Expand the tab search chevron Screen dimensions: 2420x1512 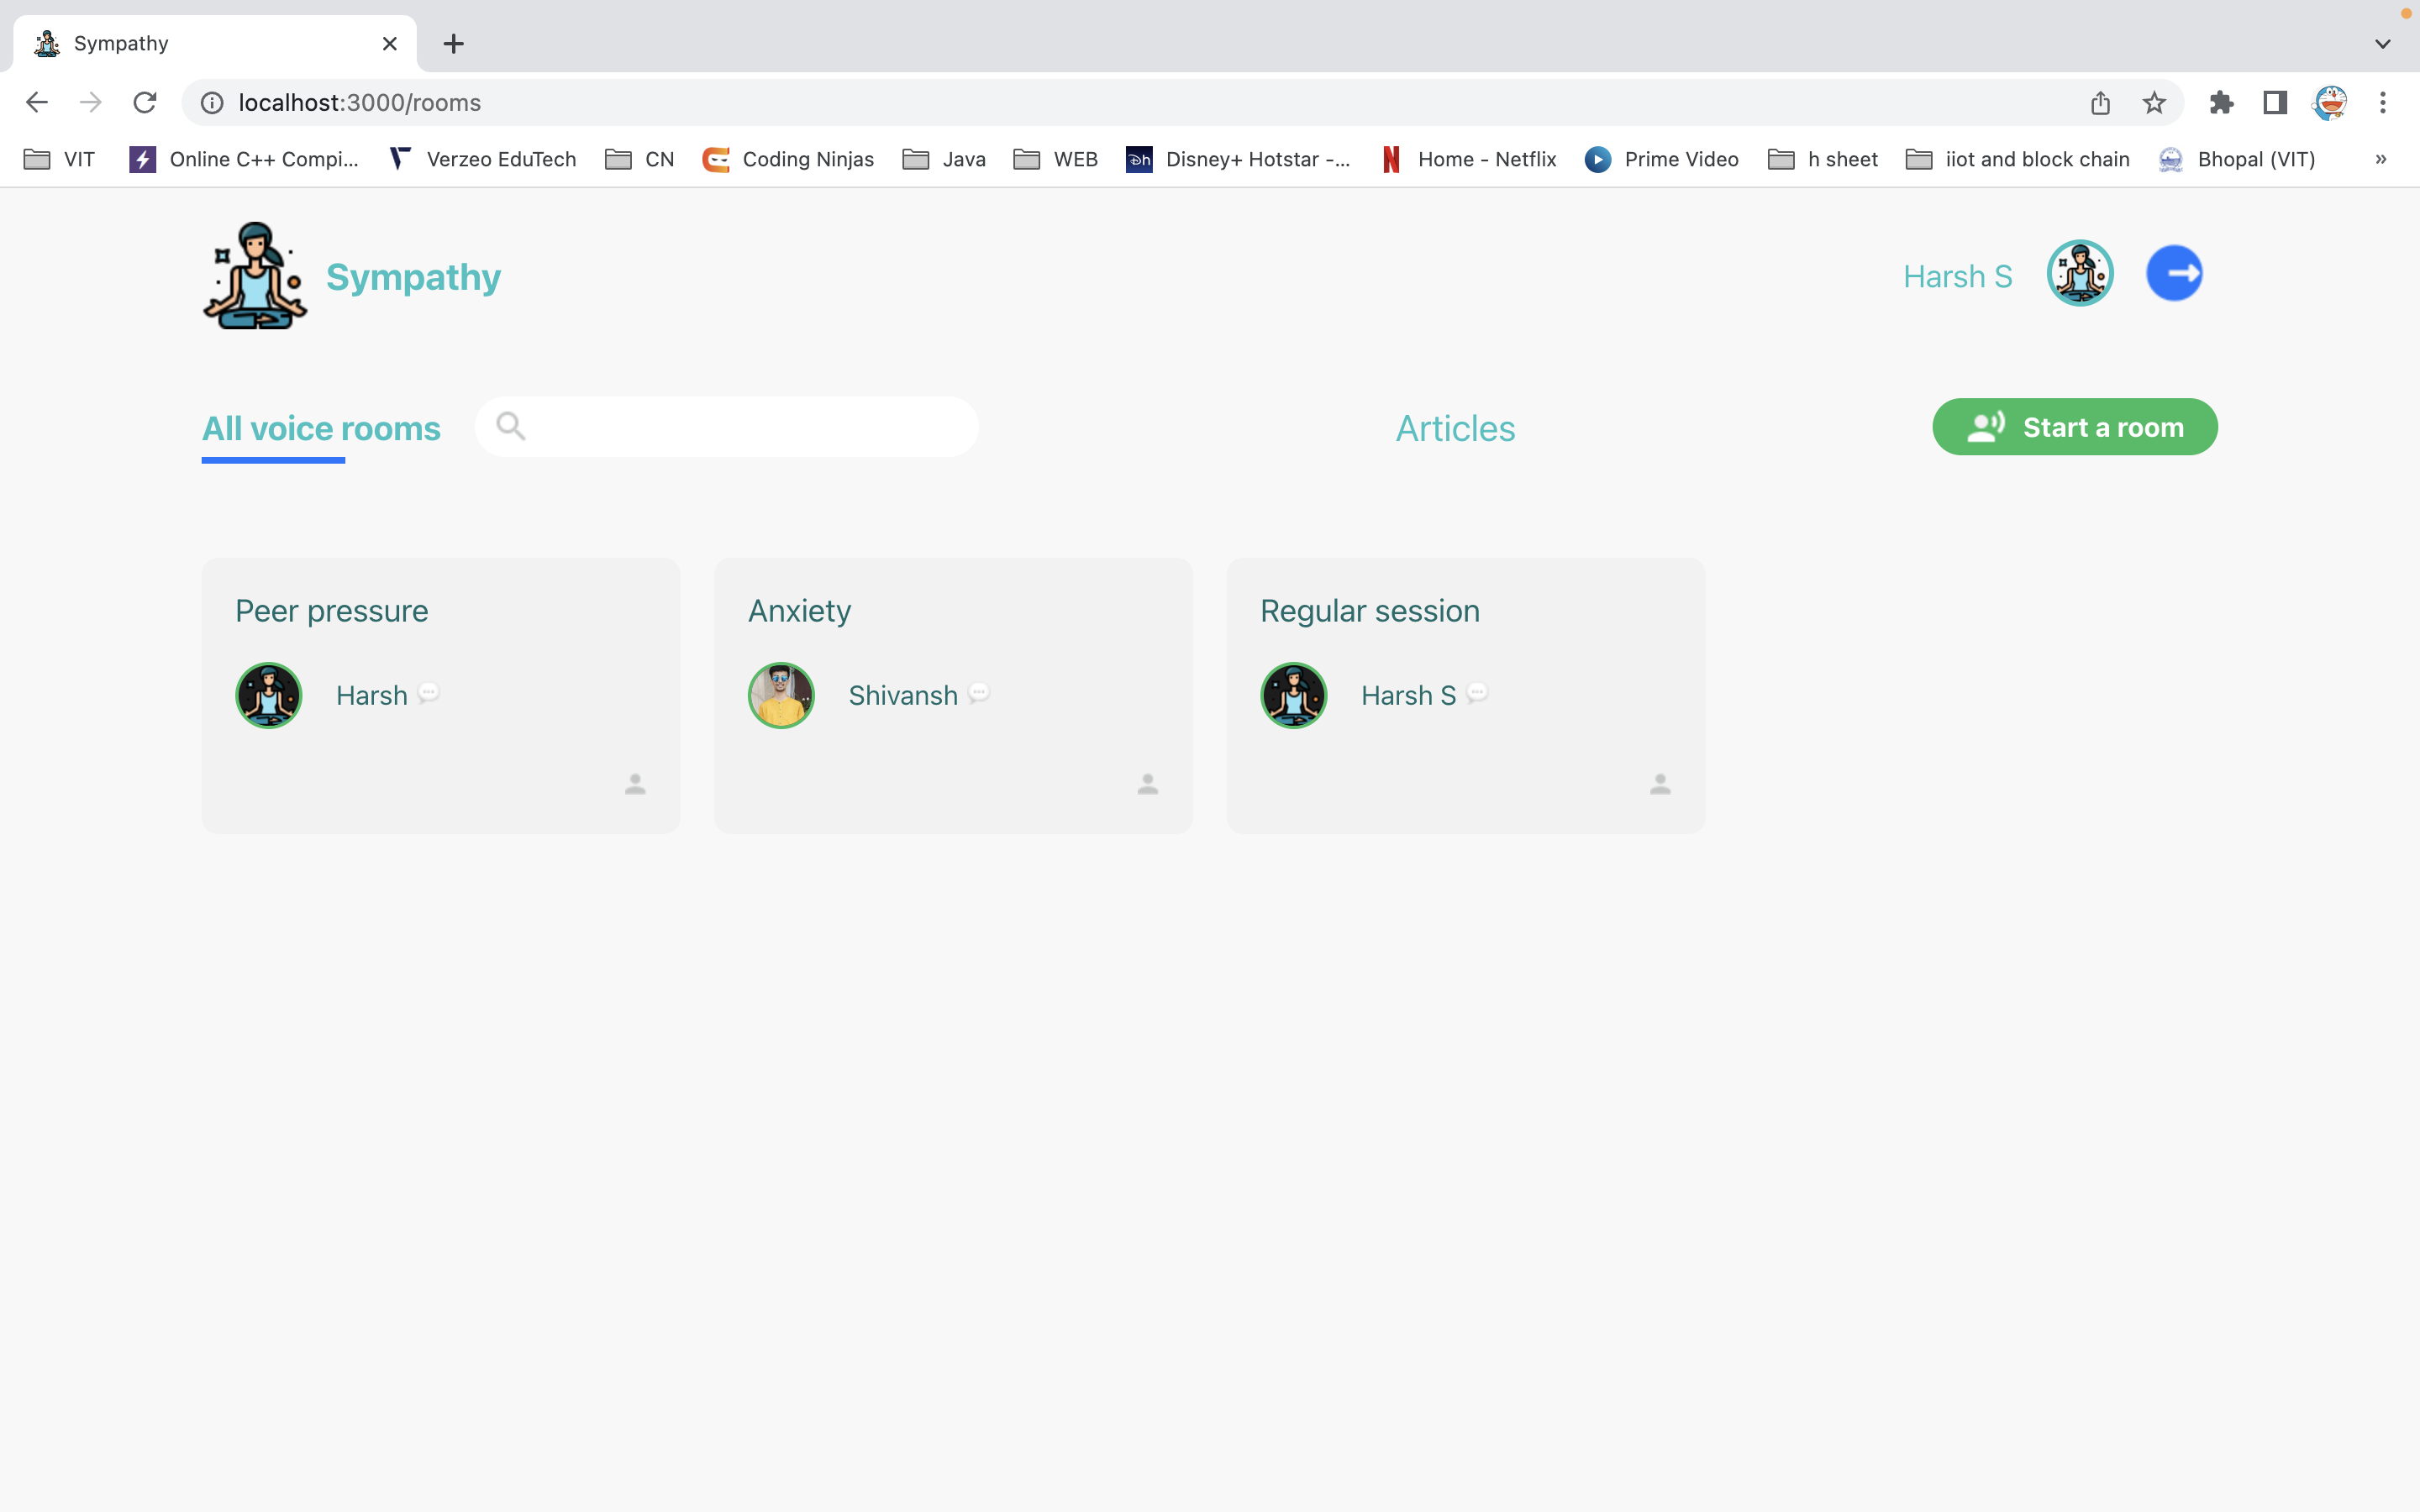2382,44
